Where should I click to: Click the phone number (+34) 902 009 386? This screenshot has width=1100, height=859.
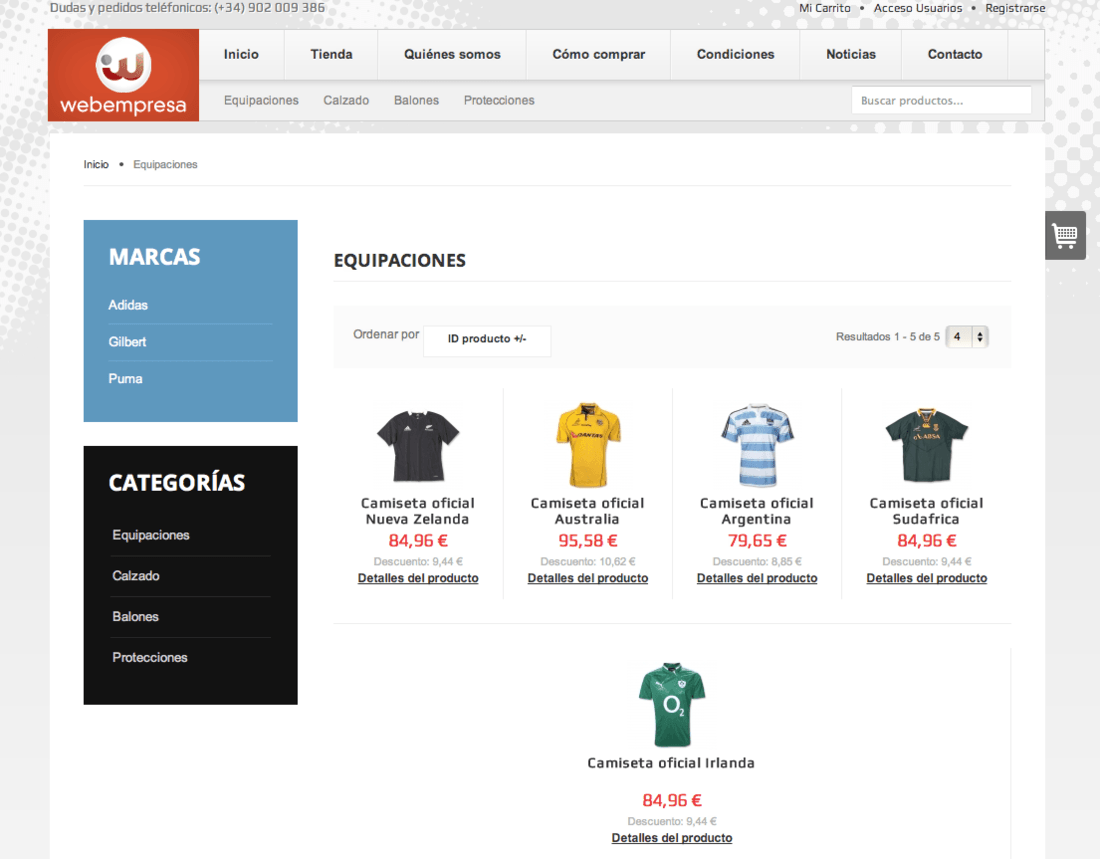269,8
